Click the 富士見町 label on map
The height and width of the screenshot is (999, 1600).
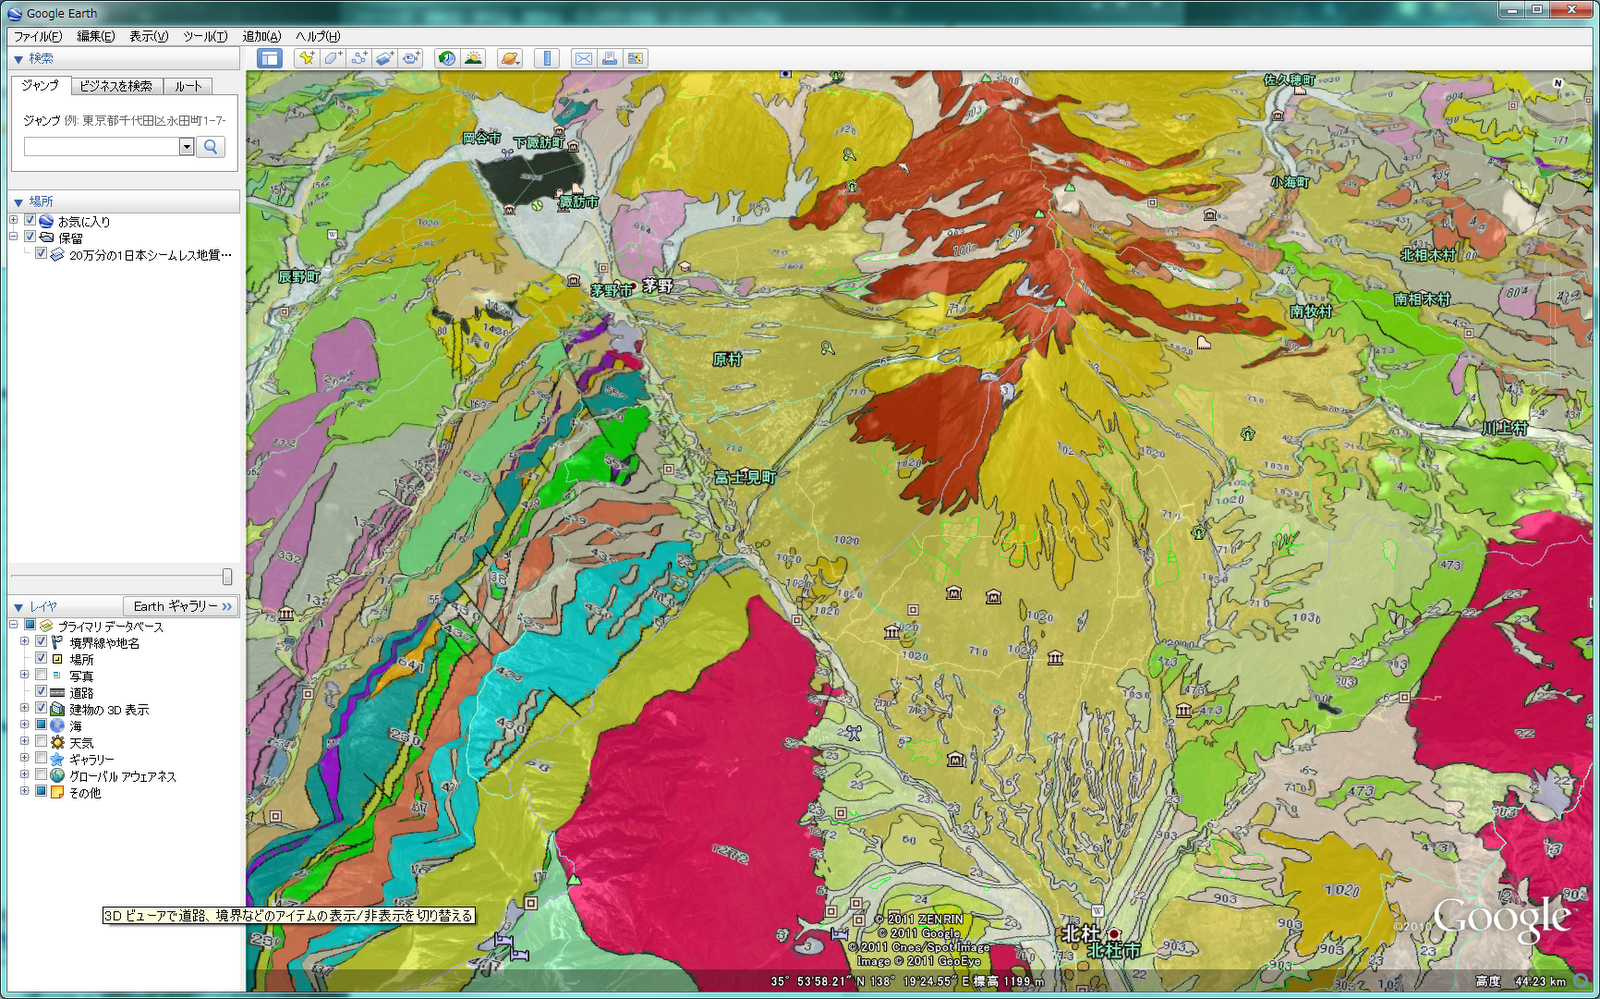coord(745,478)
